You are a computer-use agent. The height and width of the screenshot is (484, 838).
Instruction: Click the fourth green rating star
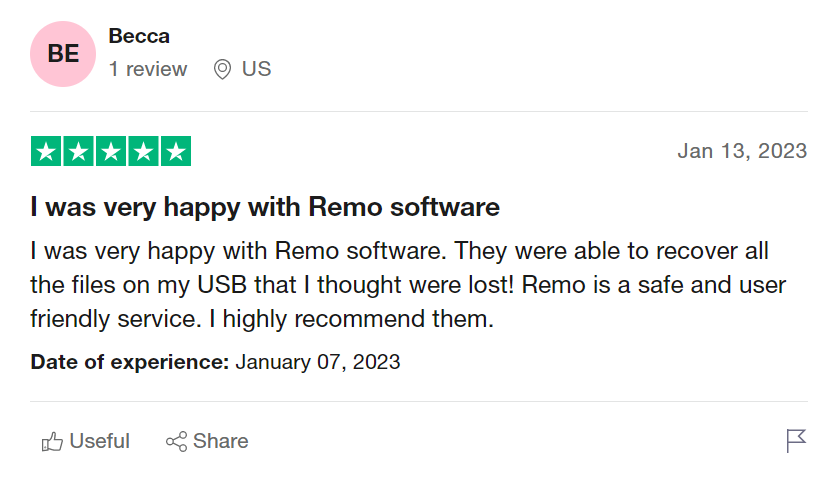point(143,151)
